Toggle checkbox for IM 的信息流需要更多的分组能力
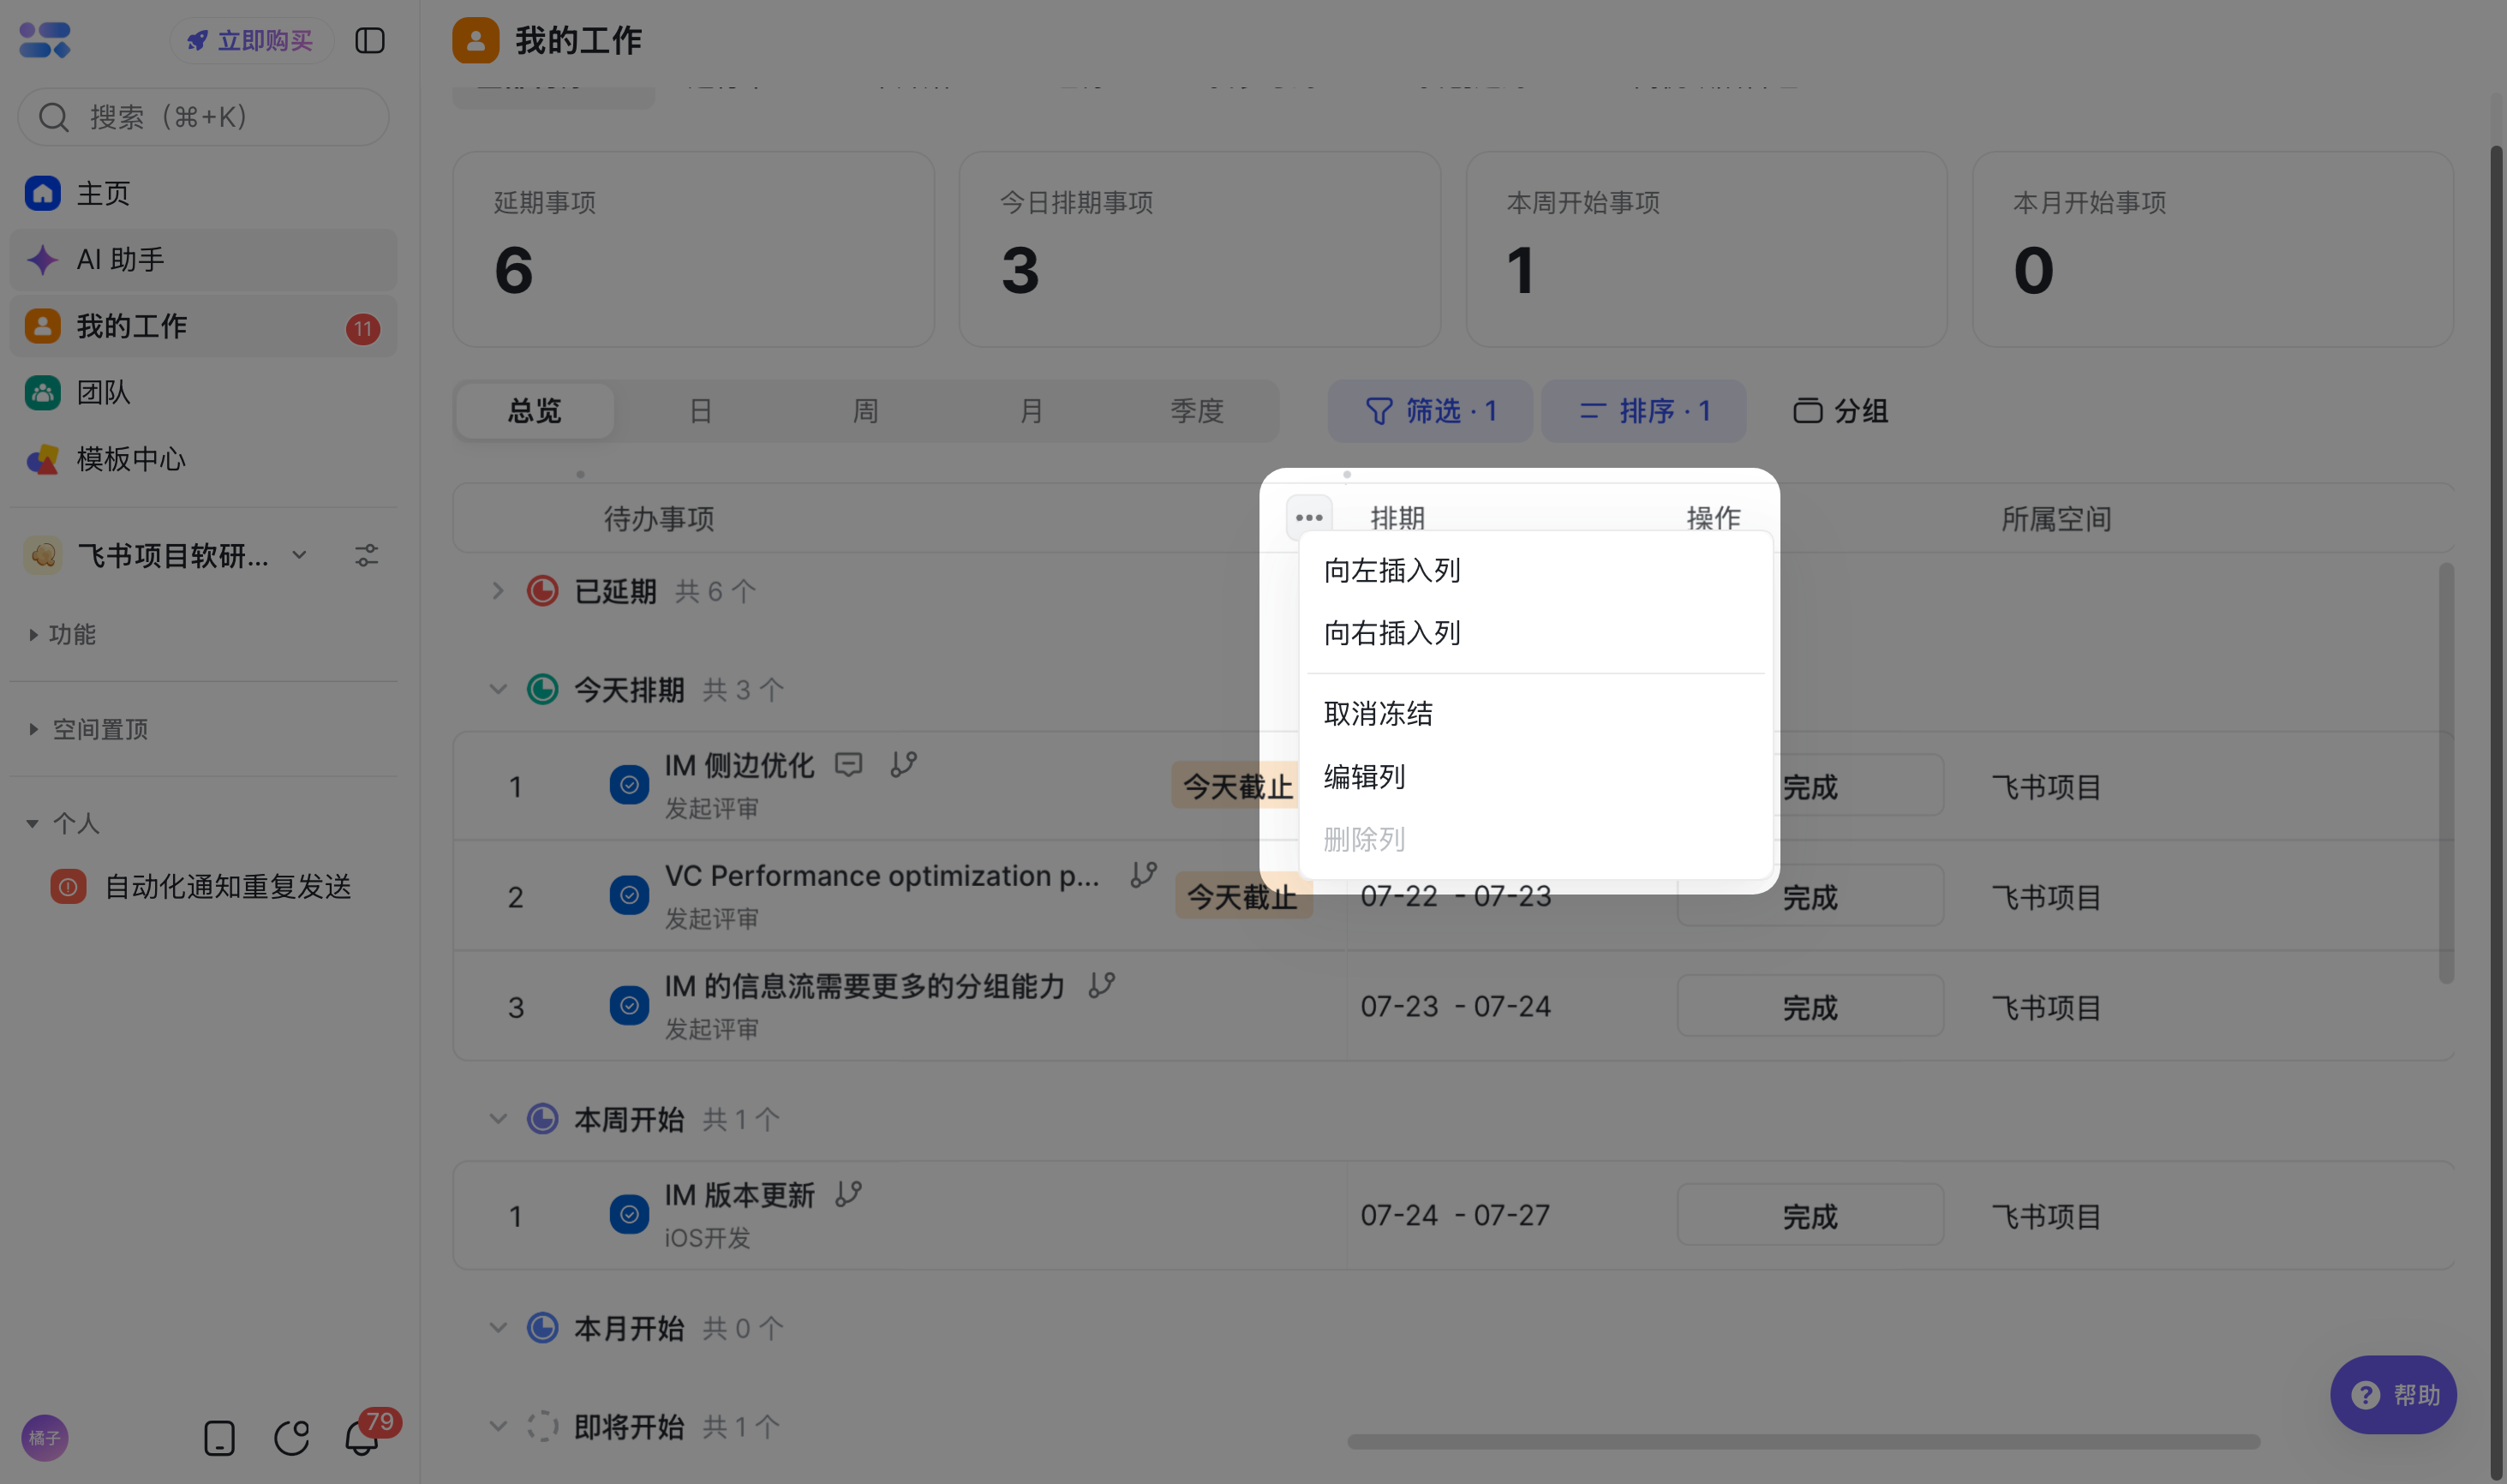 pyautogui.click(x=629, y=1005)
